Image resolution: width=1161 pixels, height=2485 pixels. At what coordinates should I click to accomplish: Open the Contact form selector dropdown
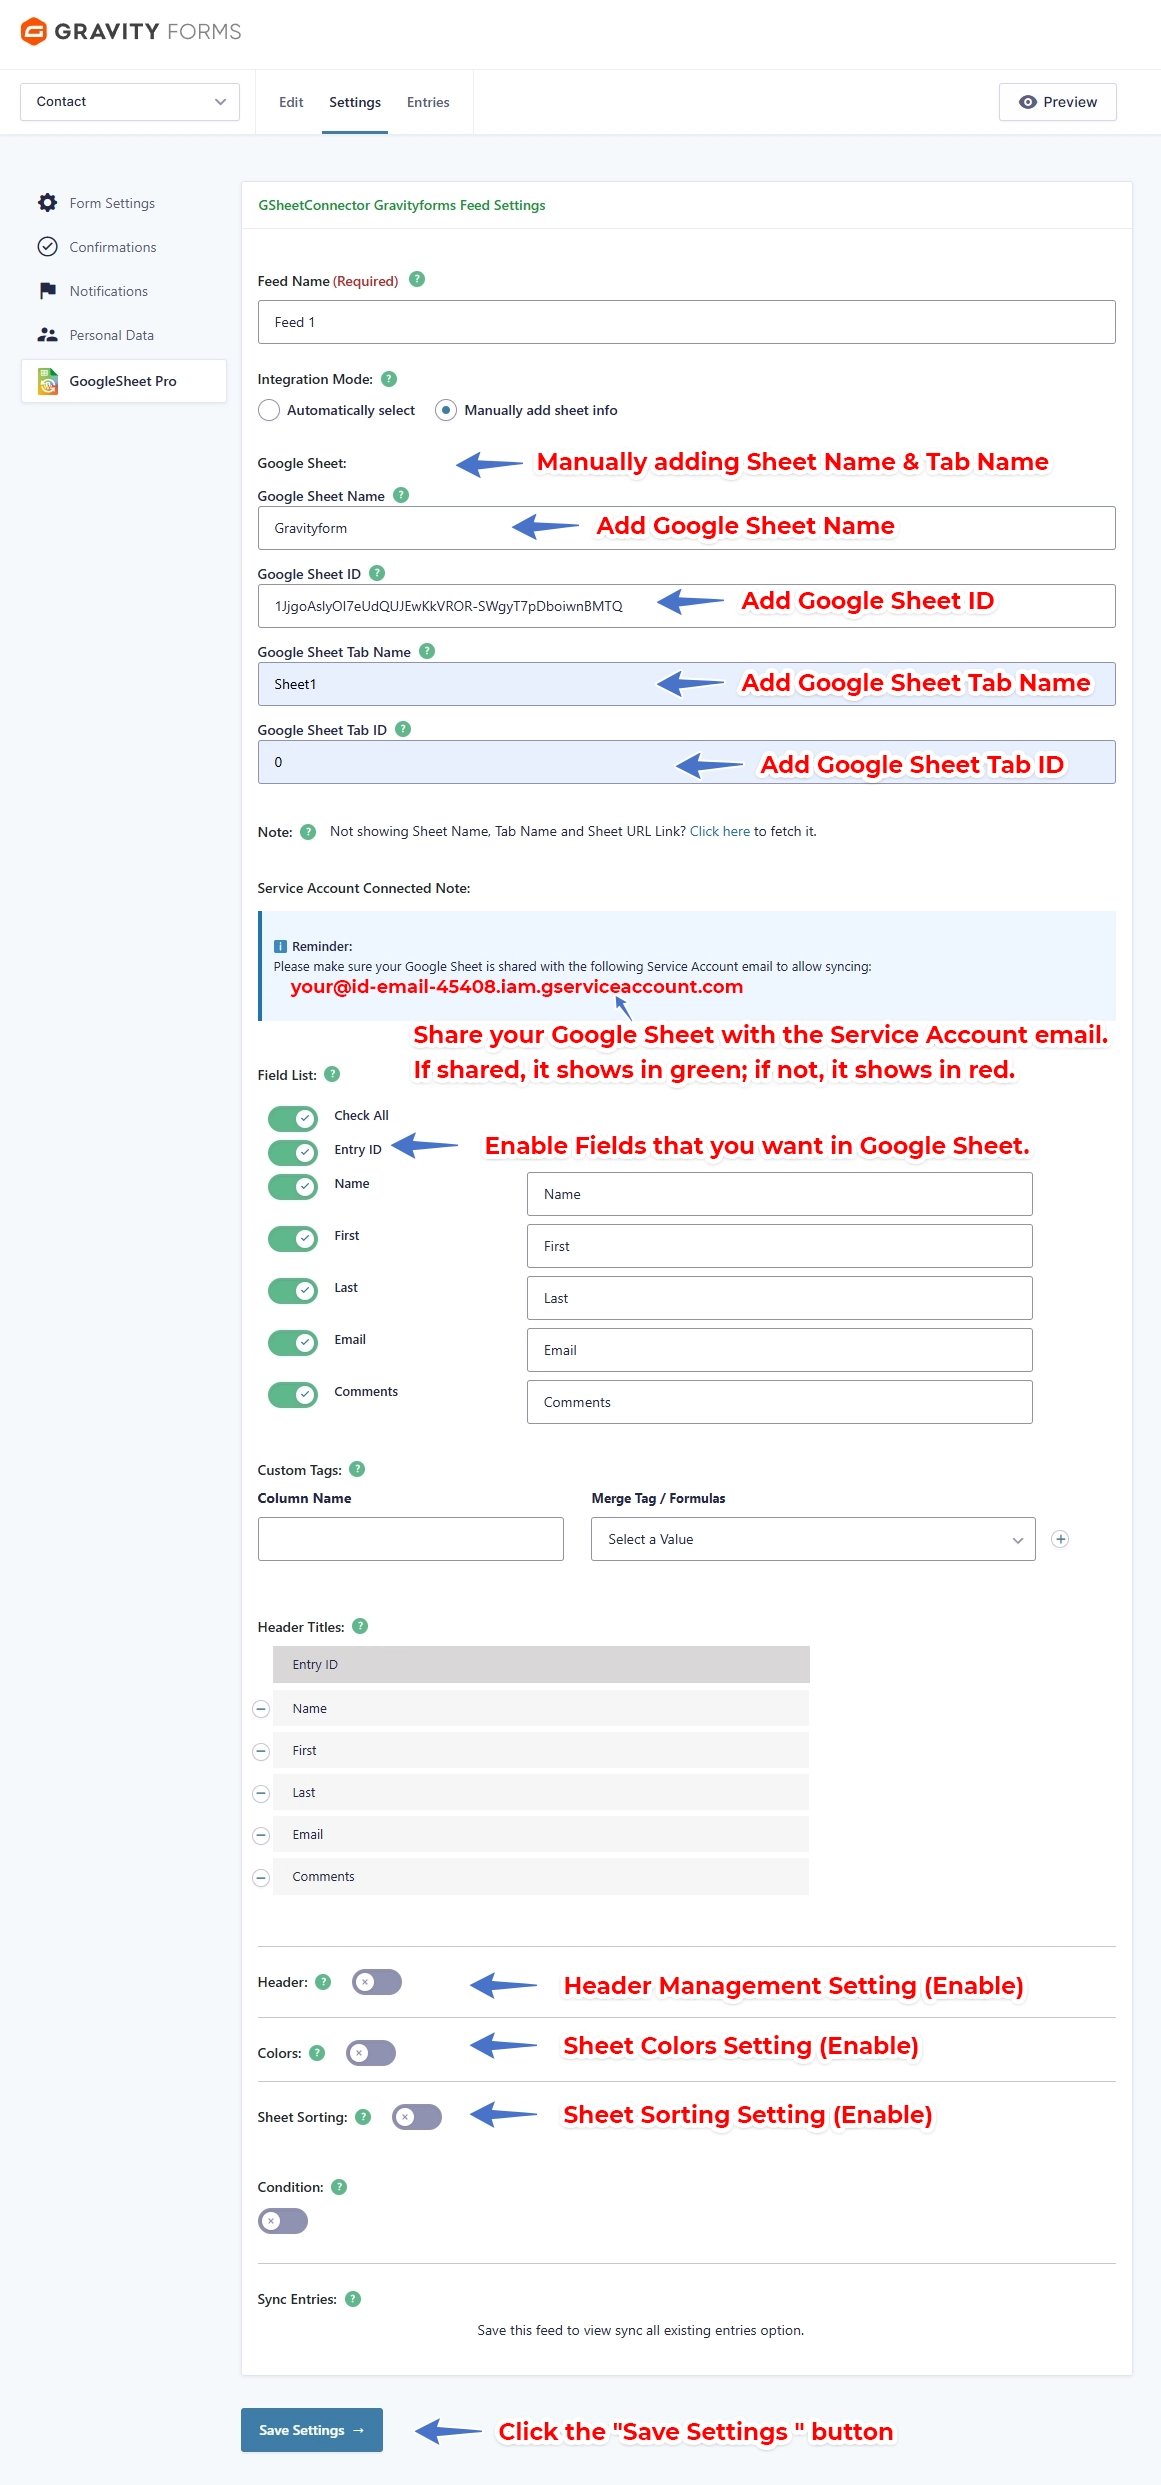coord(130,102)
